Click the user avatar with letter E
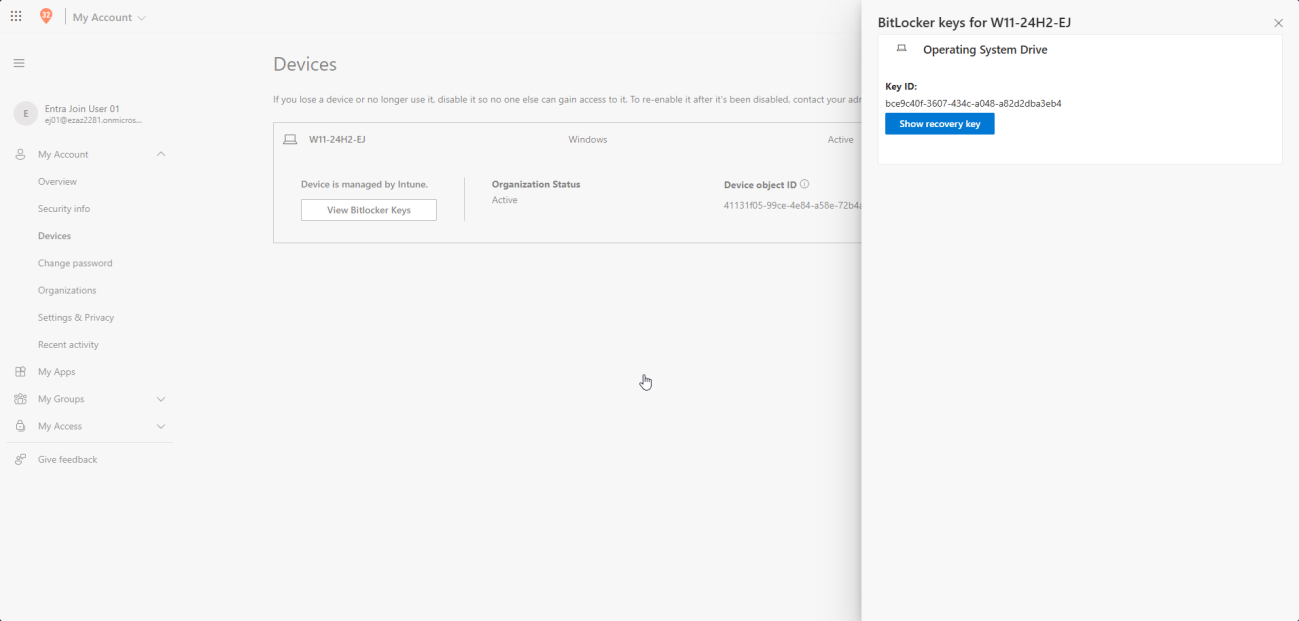 (26, 114)
